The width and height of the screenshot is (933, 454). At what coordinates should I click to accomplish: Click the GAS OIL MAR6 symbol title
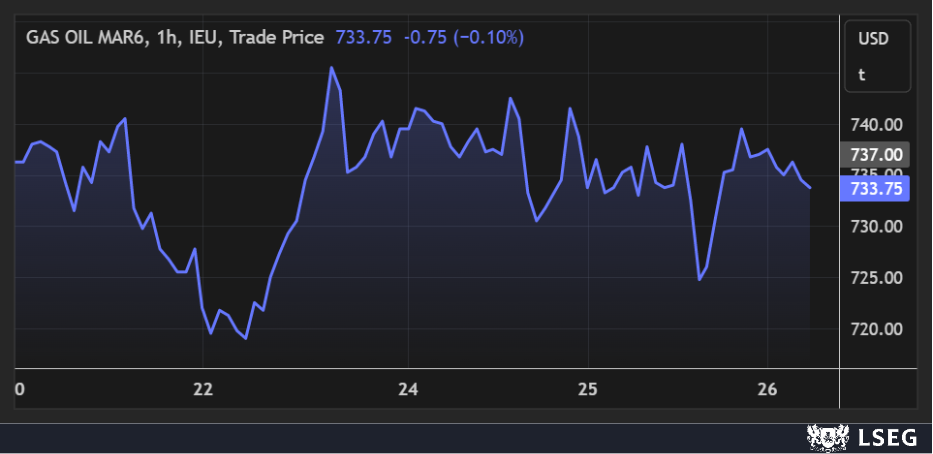87,37
